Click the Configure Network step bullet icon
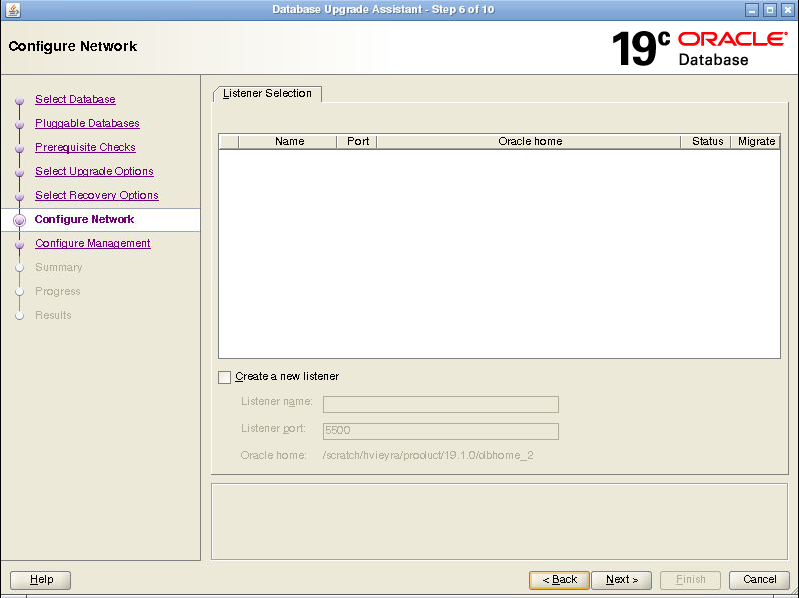The width and height of the screenshot is (799, 598). [19, 220]
